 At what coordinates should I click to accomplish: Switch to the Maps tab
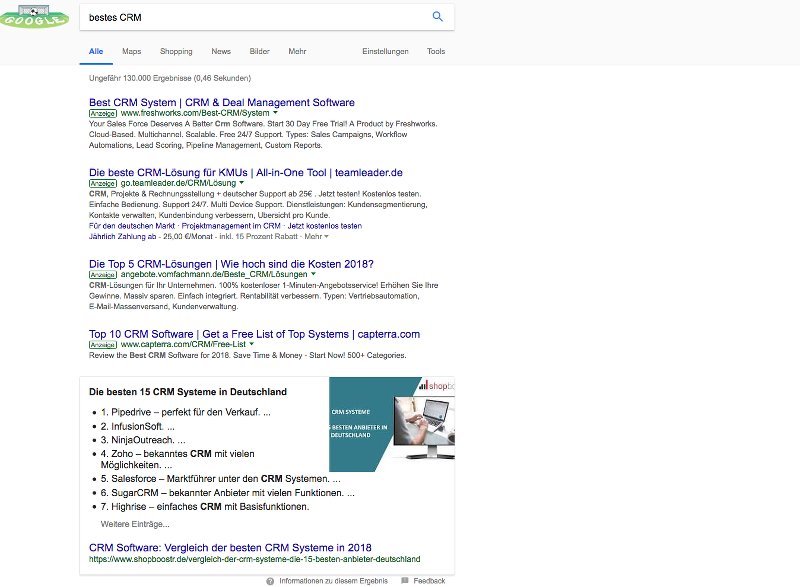click(132, 51)
